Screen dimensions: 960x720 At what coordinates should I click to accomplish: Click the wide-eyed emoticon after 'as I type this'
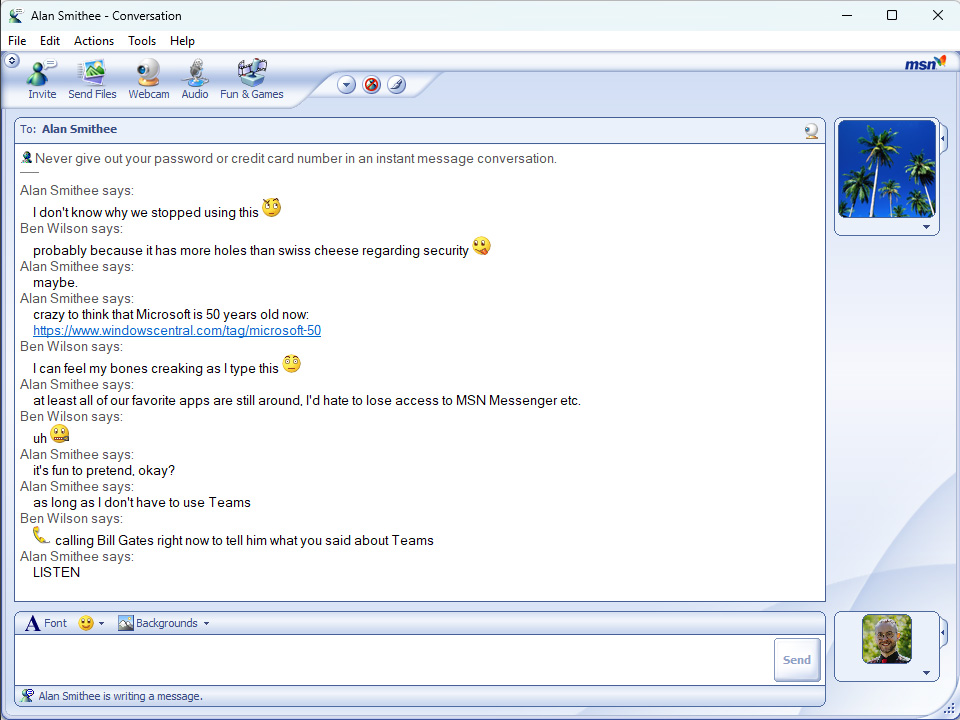[291, 363]
